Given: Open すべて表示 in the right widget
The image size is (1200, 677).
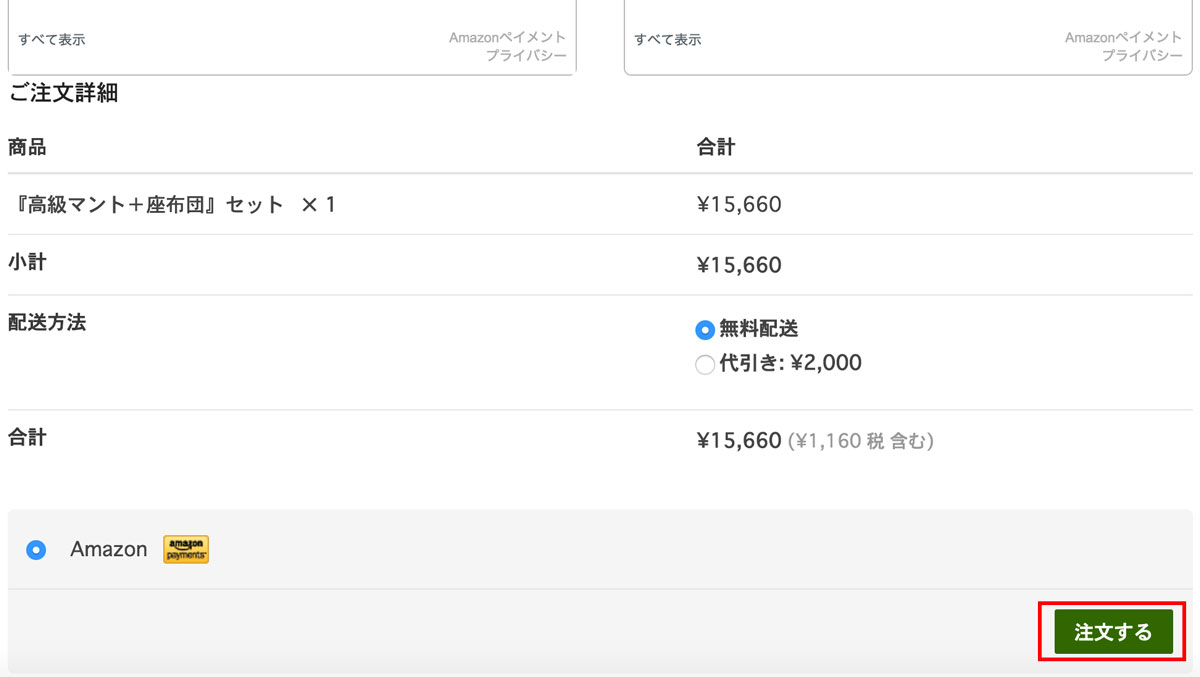Looking at the screenshot, I should tap(668, 40).
